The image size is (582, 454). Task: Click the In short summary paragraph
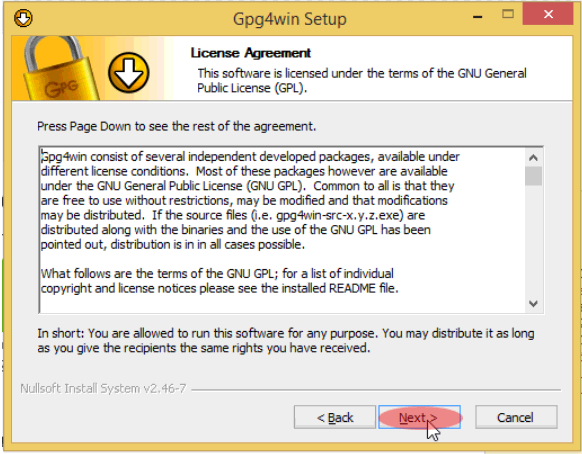(286, 340)
